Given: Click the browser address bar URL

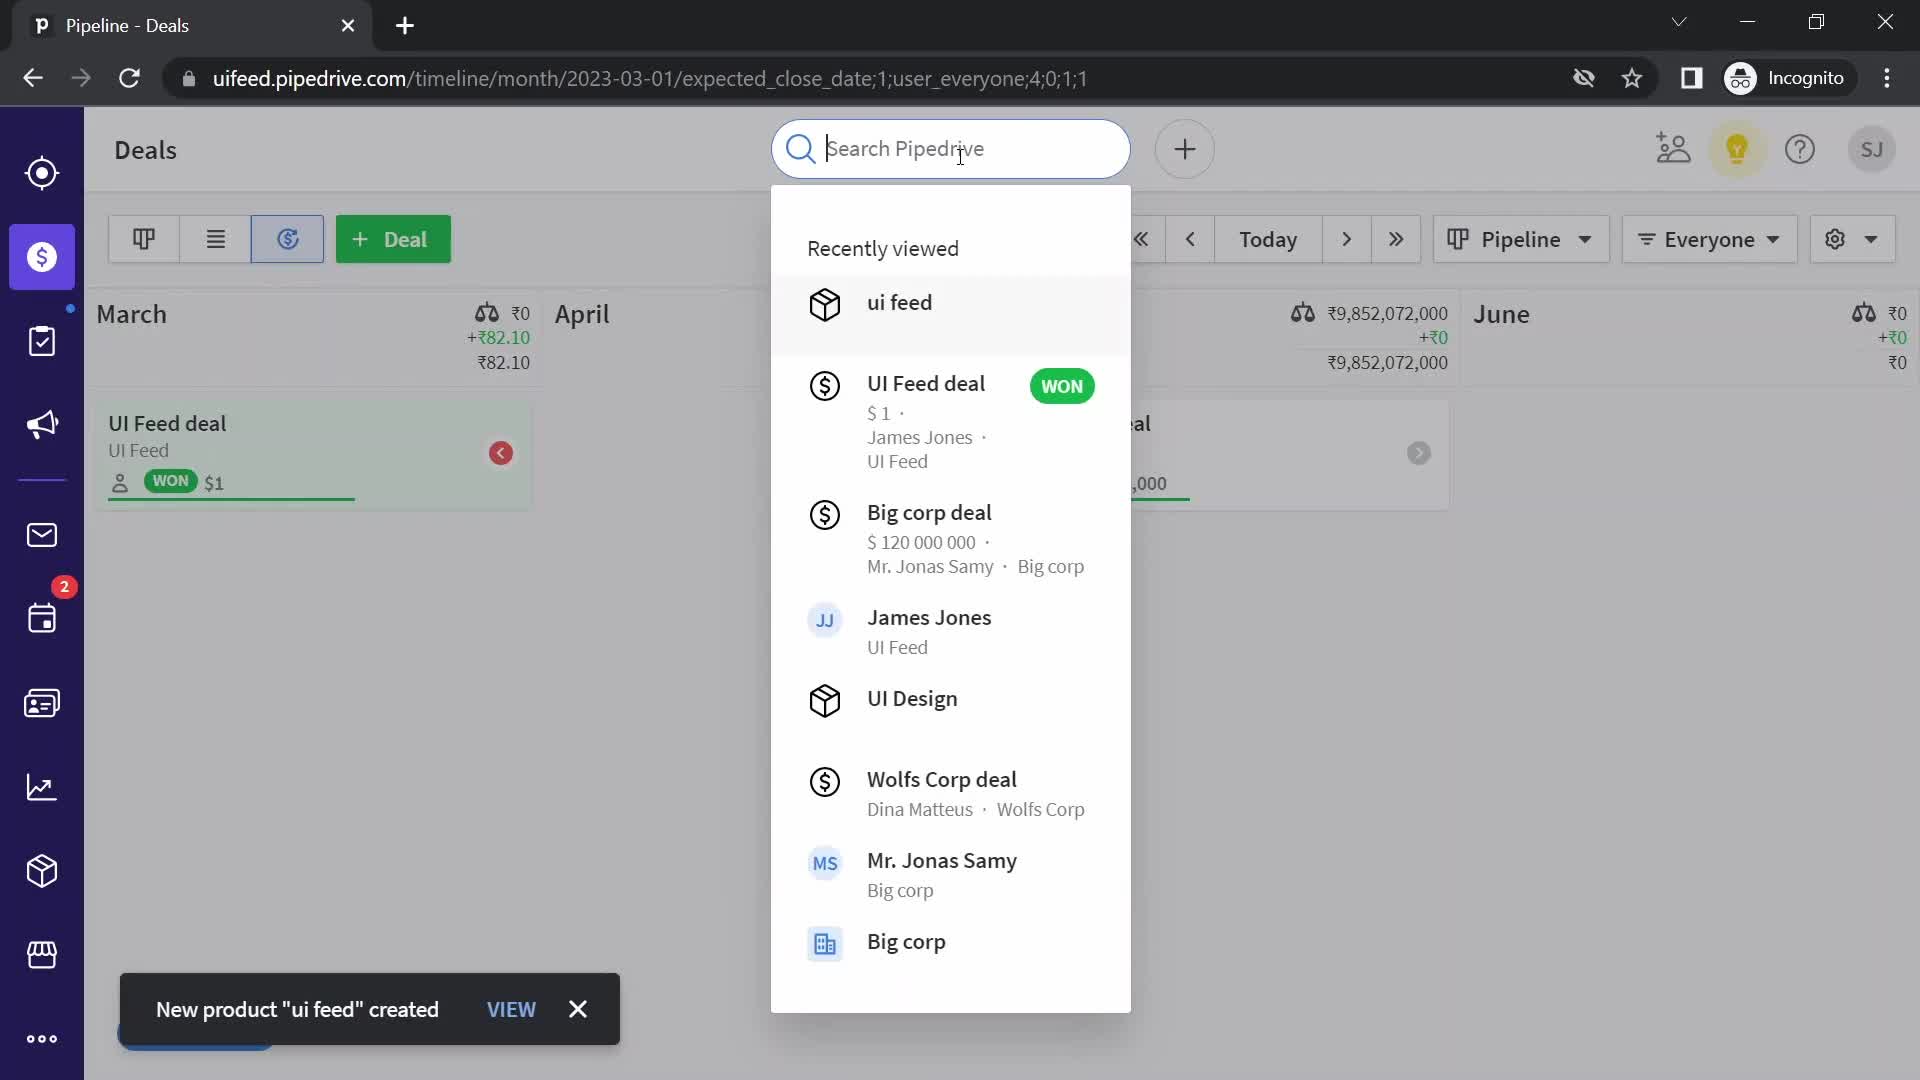Looking at the screenshot, I should coord(650,78).
